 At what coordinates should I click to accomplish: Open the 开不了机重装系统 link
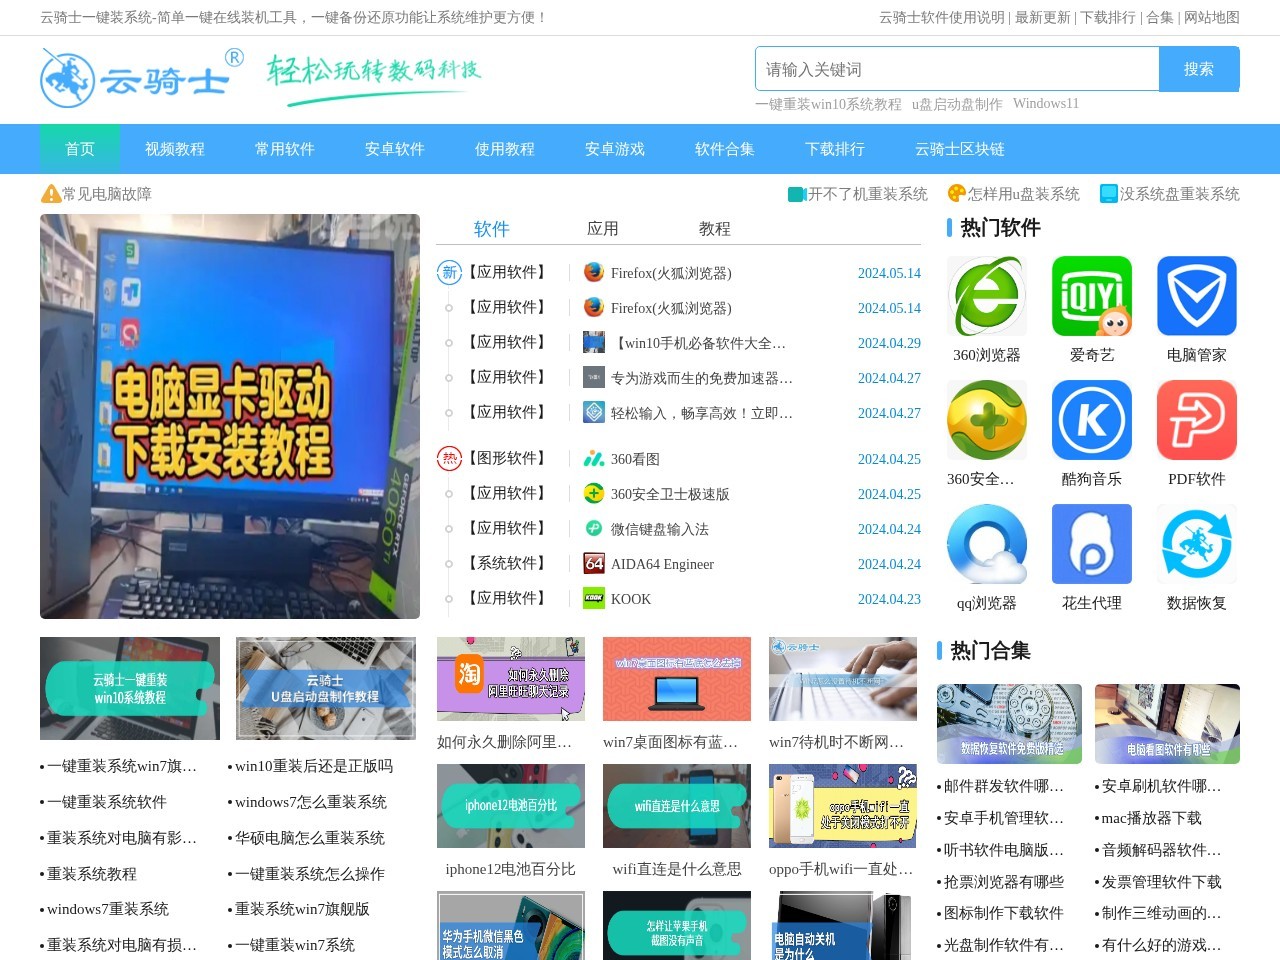click(x=867, y=195)
